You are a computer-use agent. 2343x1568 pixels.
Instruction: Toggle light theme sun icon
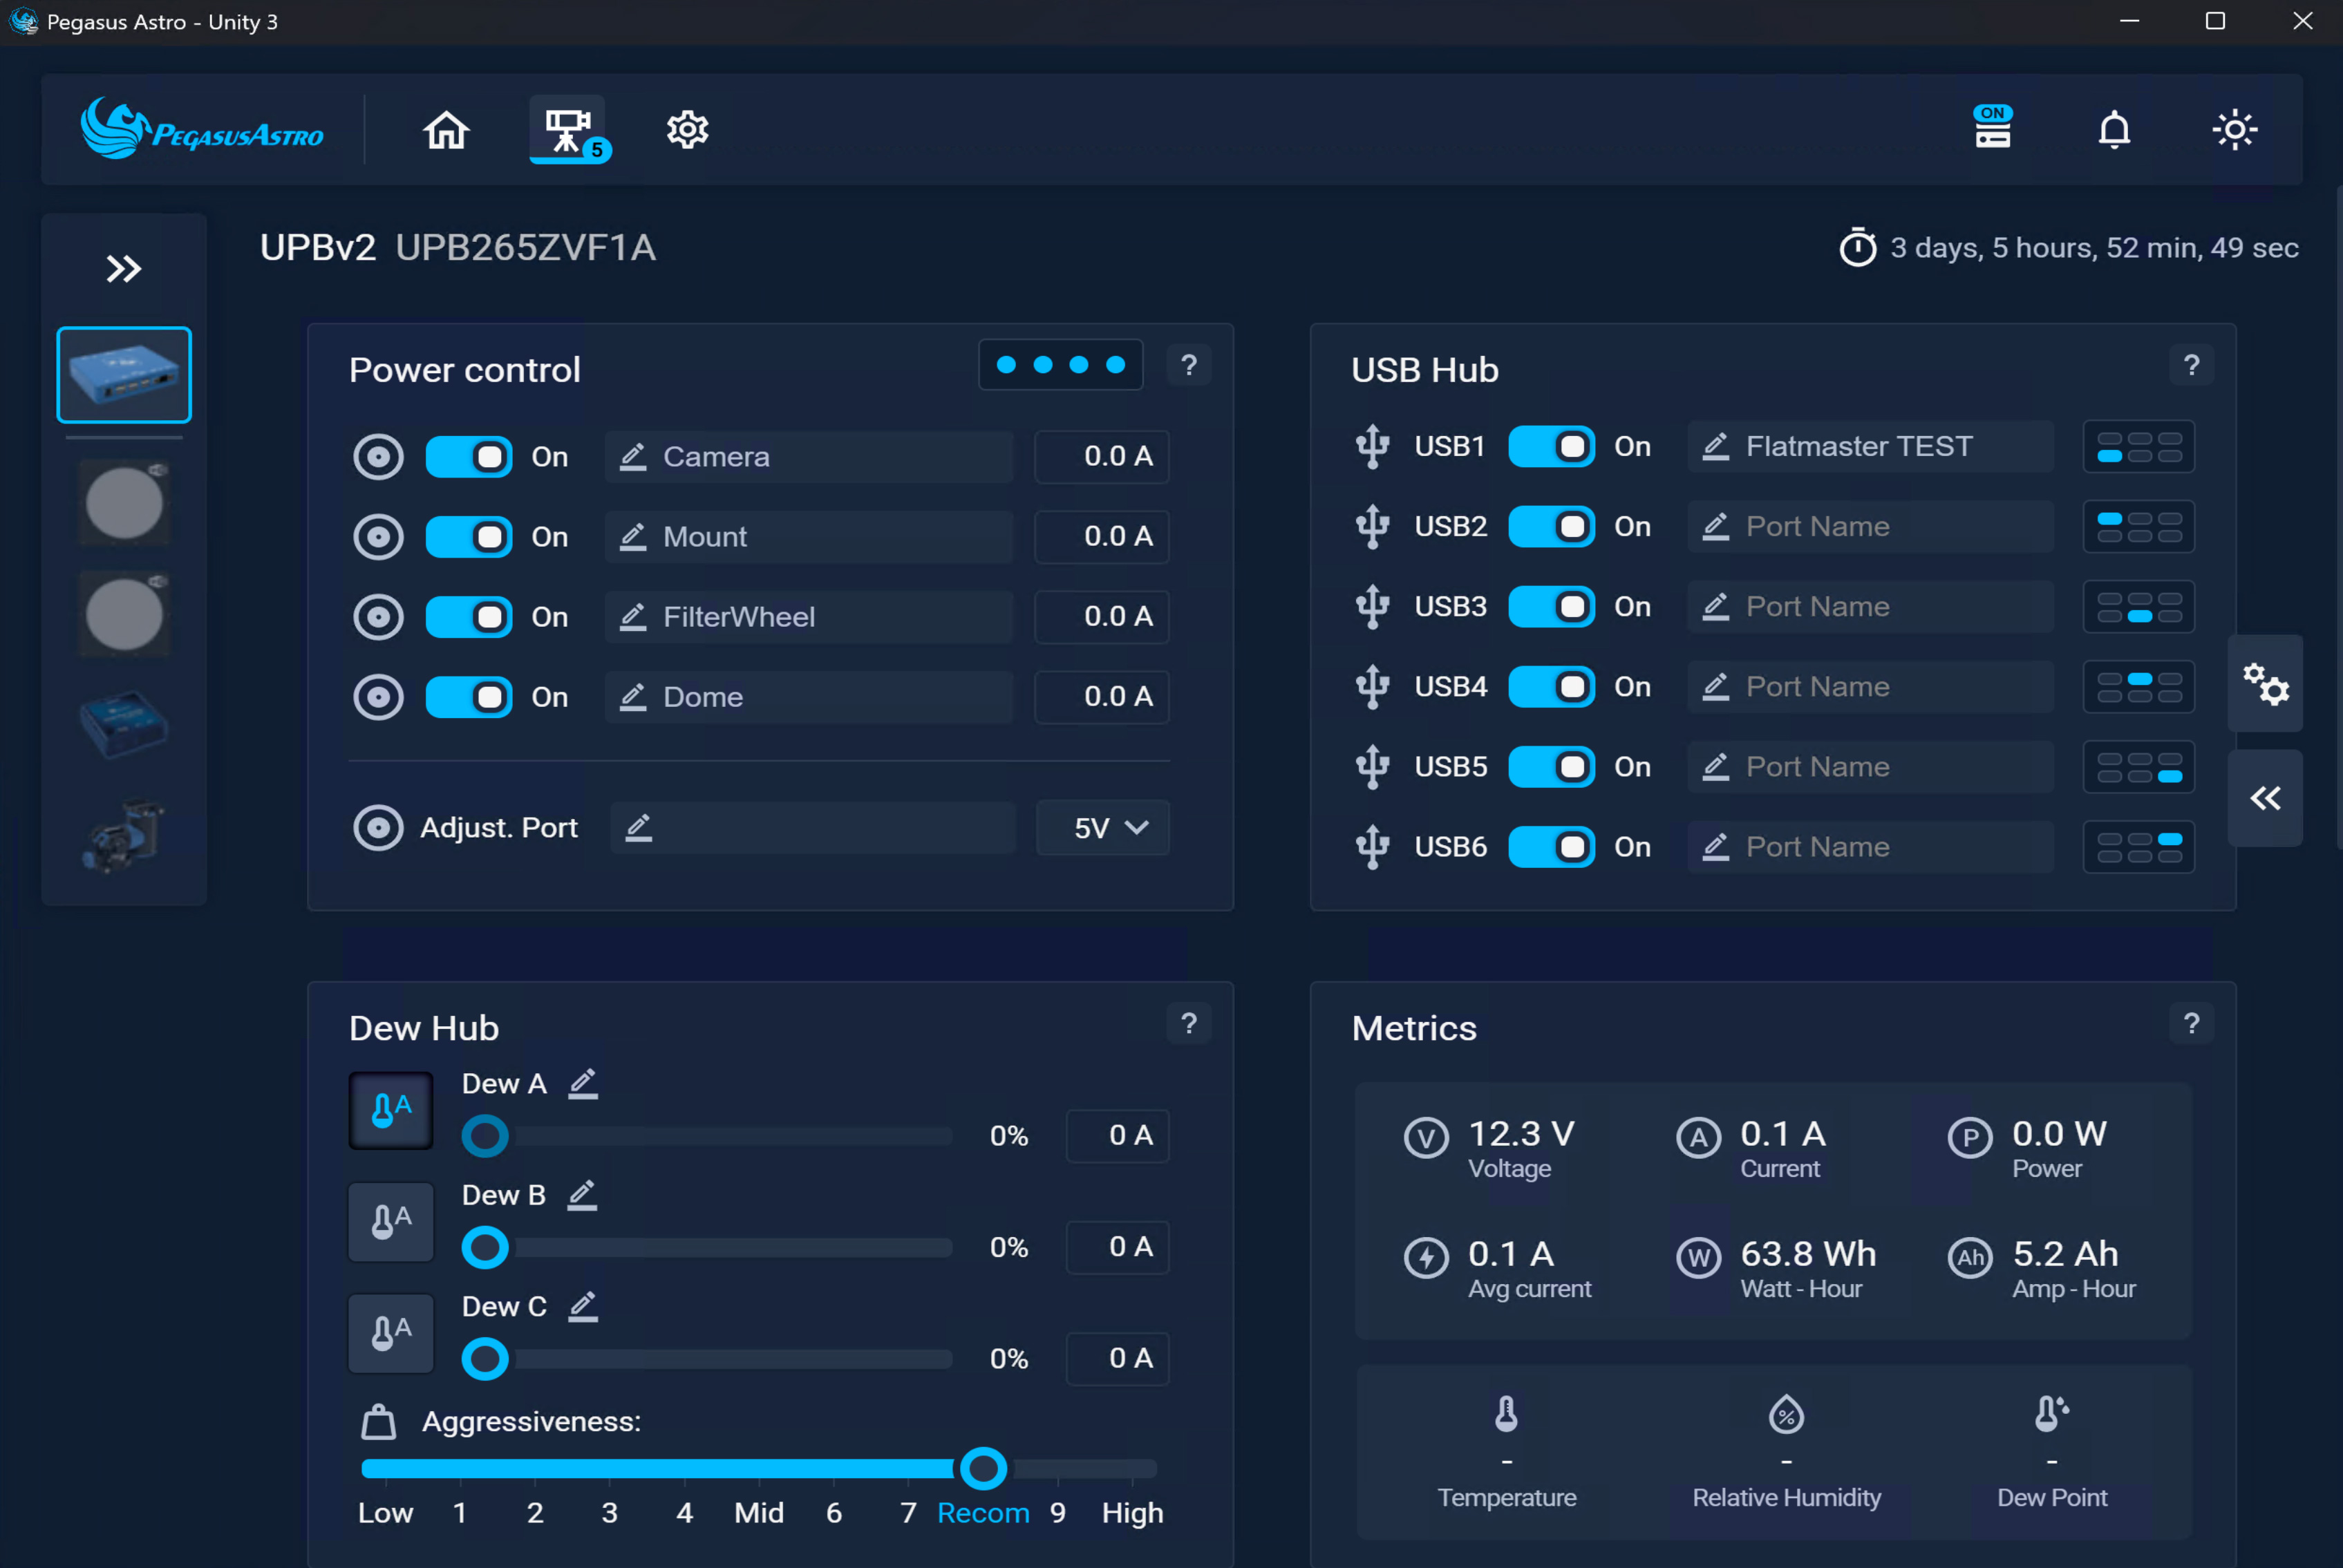[2234, 130]
